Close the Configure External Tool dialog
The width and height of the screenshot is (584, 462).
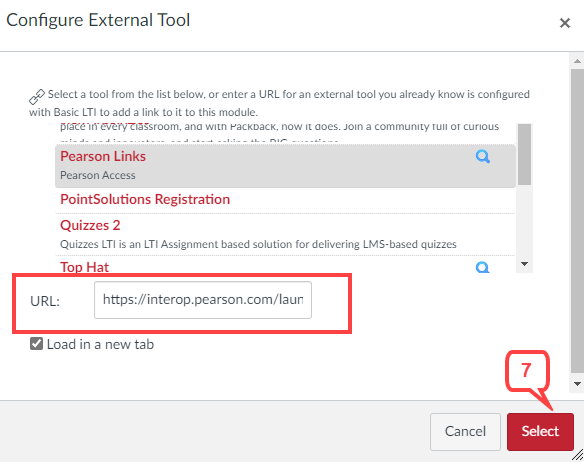[x=565, y=23]
